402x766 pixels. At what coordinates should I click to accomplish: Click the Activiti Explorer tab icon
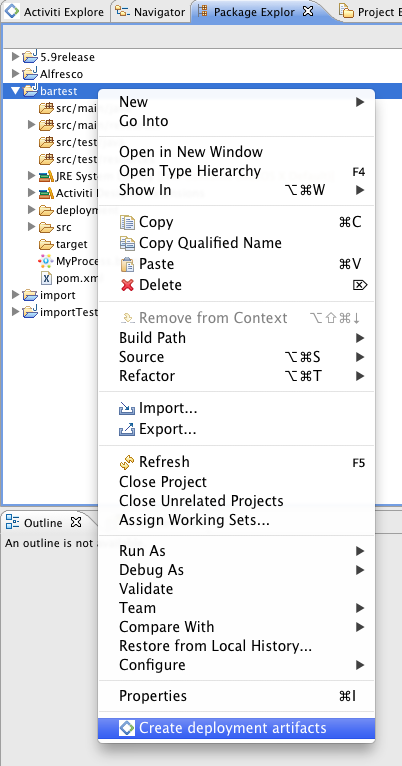(12, 11)
